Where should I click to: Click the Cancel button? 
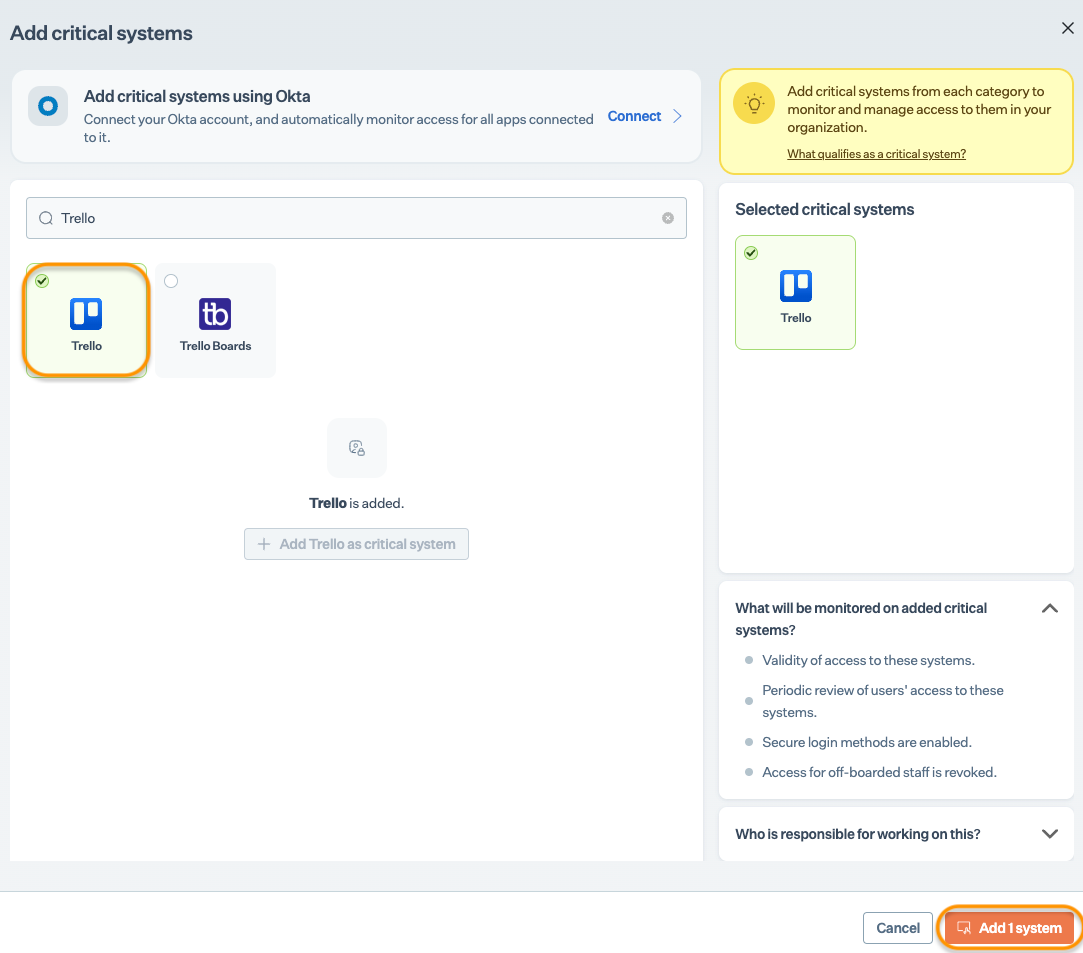tap(898, 928)
